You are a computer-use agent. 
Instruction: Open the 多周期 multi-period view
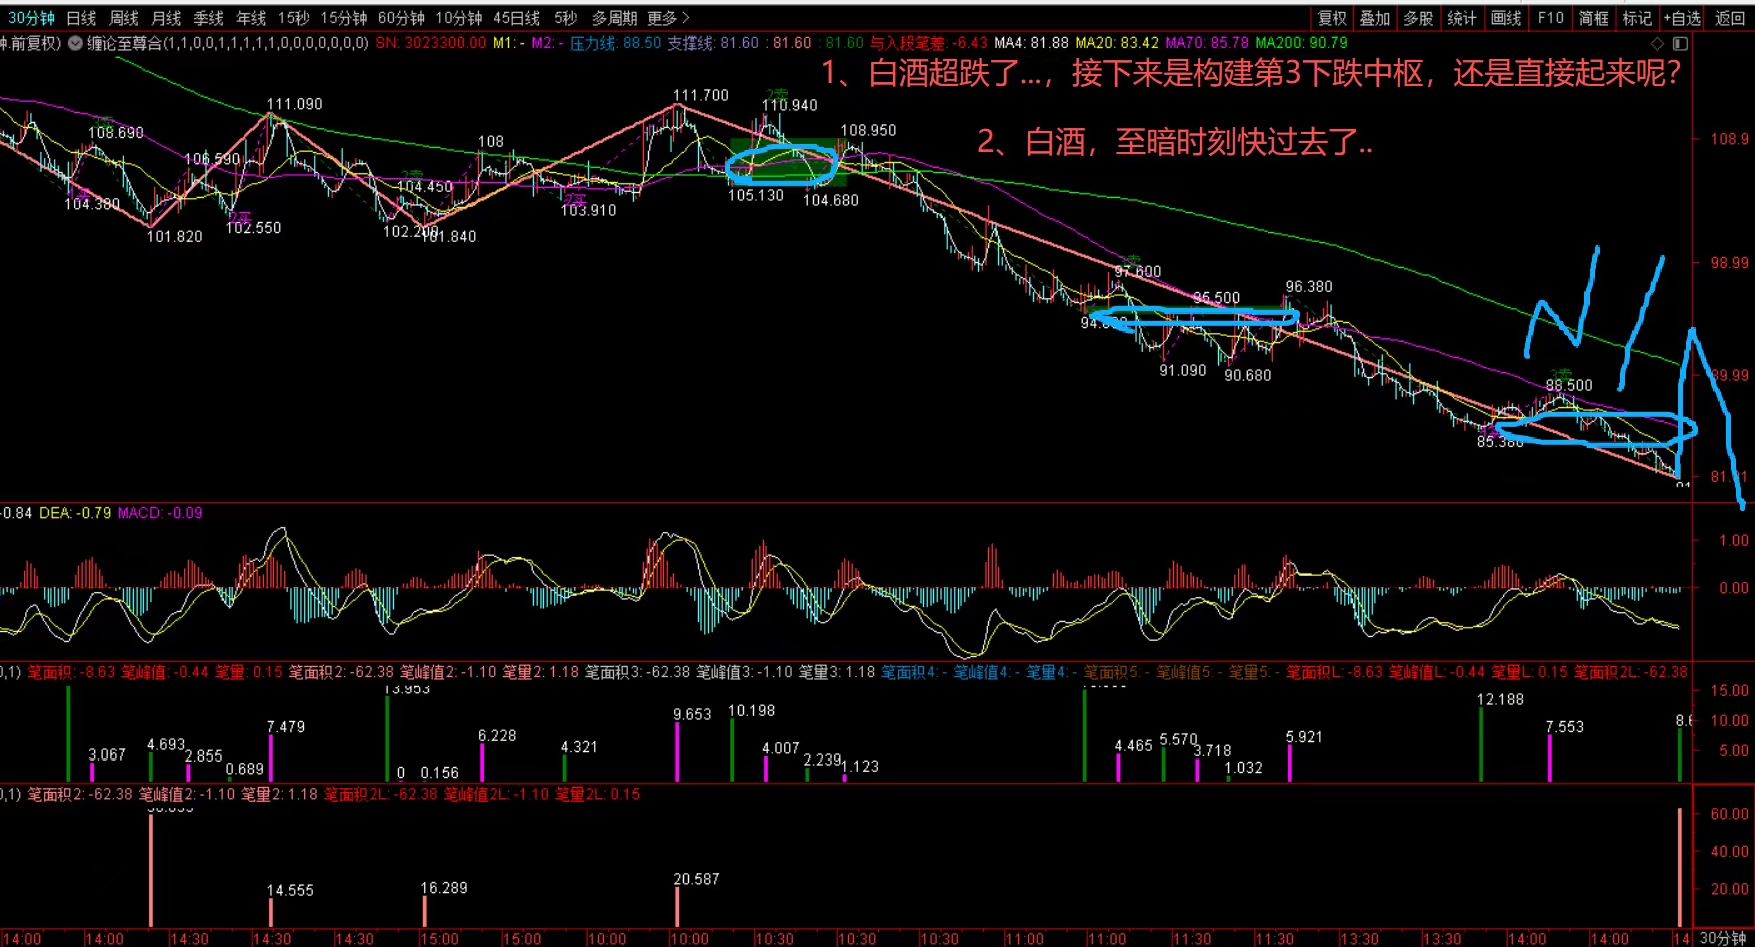[614, 18]
